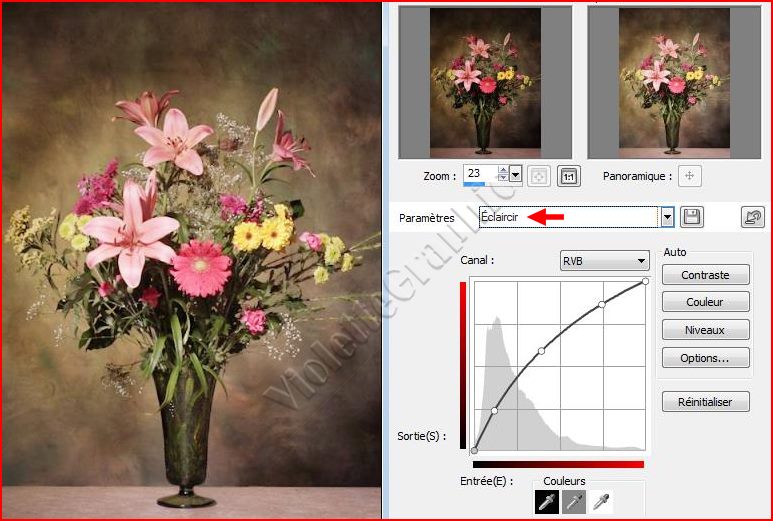Screen dimensions: 773x521
Task: Select the black point eyedropper
Action: pos(547,501)
